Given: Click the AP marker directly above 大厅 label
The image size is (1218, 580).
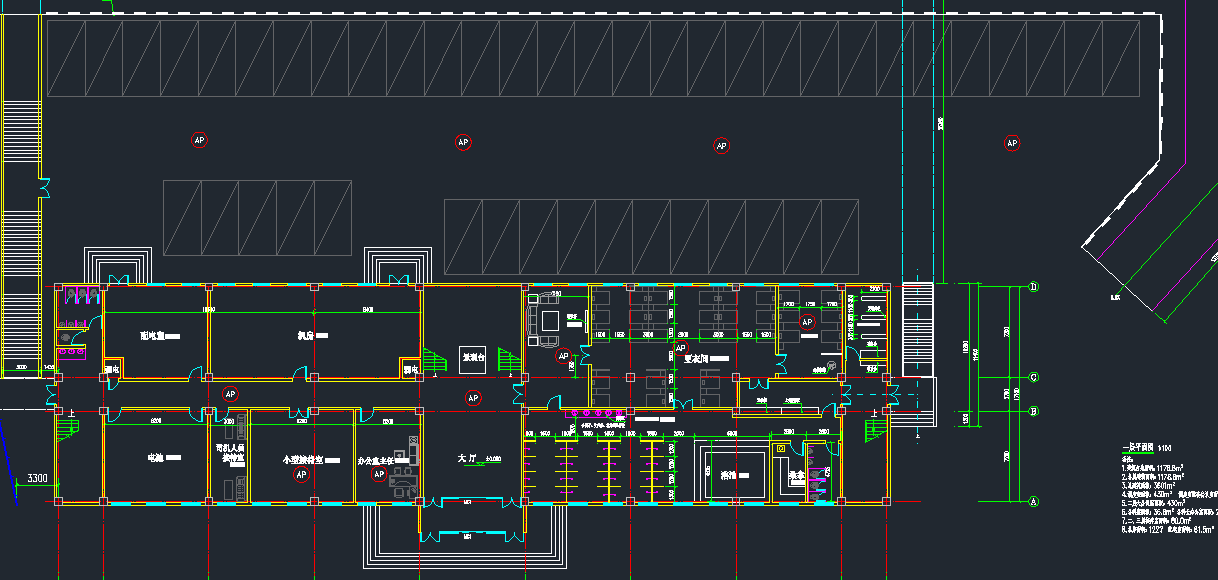Looking at the screenshot, I should [x=473, y=398].
